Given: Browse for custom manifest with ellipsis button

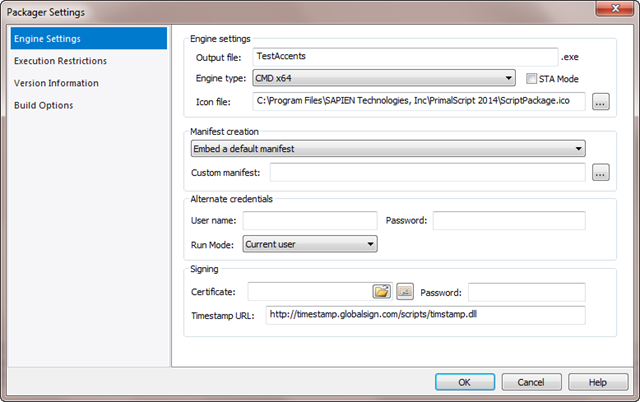Looking at the screenshot, I should (600, 173).
